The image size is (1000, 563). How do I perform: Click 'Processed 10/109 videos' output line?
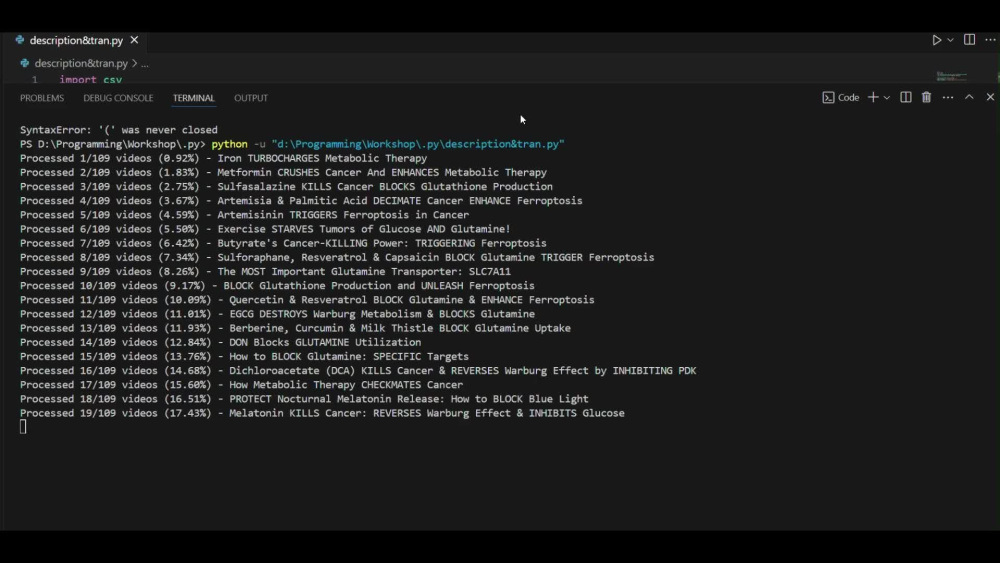pyautogui.click(x=277, y=286)
